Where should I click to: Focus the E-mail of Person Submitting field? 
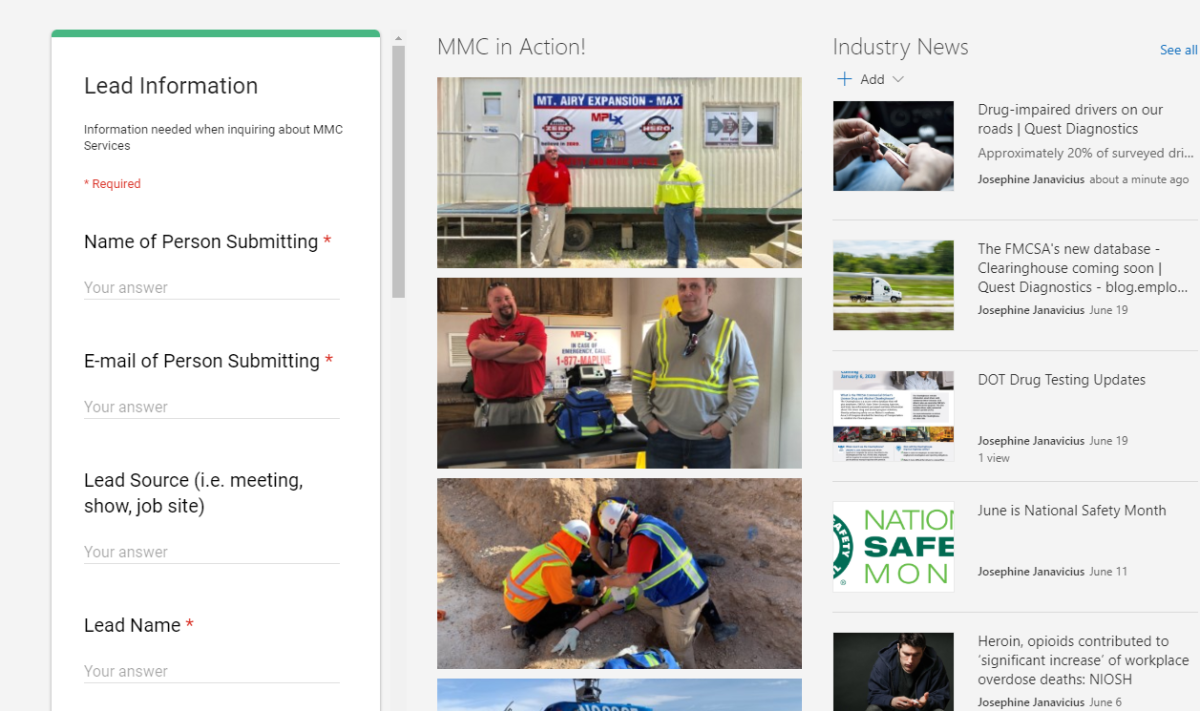tap(212, 407)
